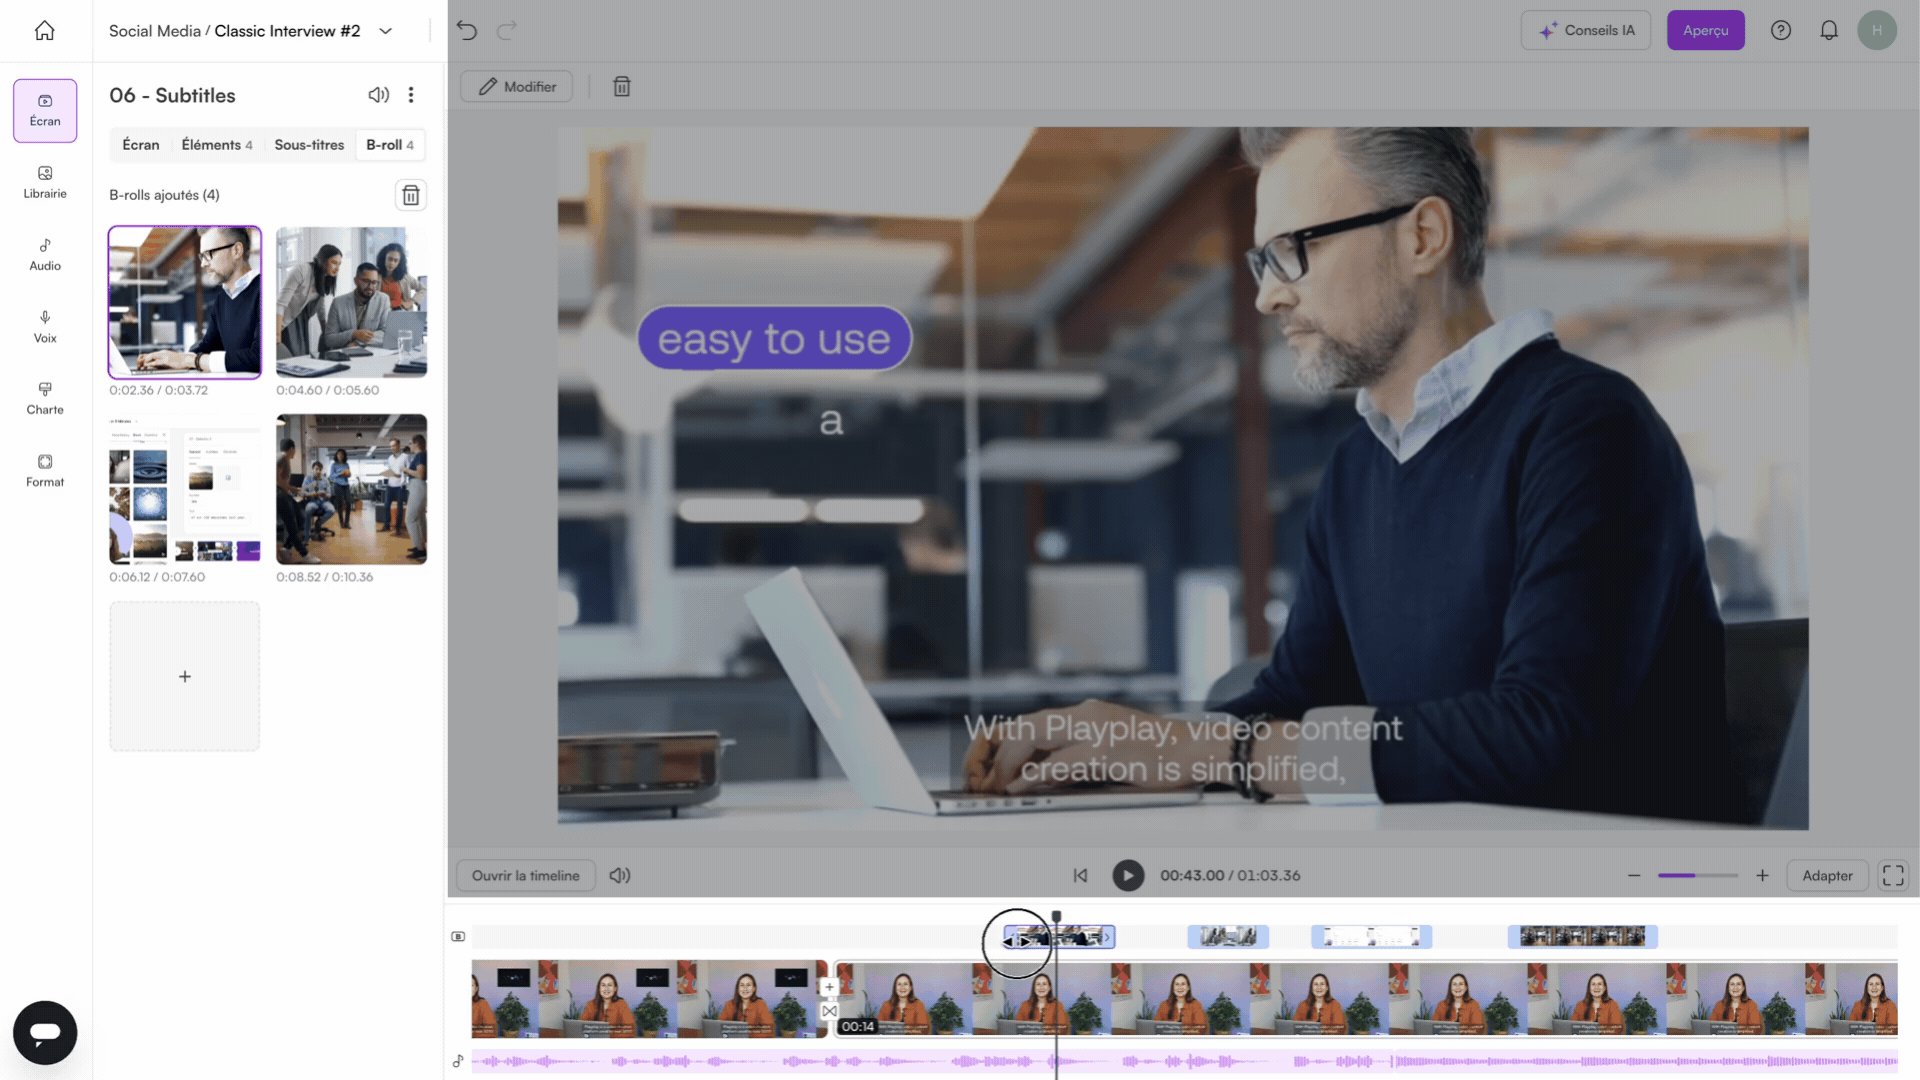1920x1080 pixels.
Task: Mute the timeline volume next to Ouvrir la timeline
Action: (x=620, y=875)
